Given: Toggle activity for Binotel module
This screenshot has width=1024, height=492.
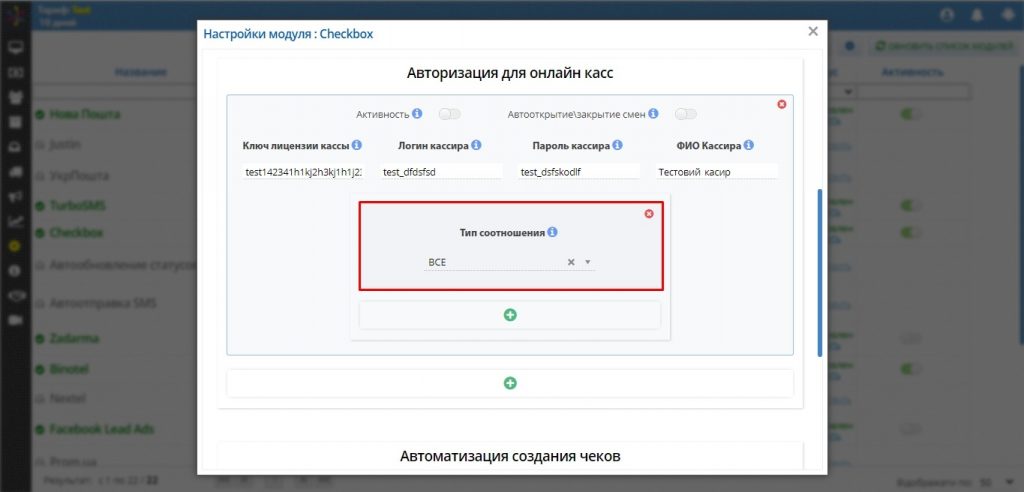Looking at the screenshot, I should coord(911,369).
